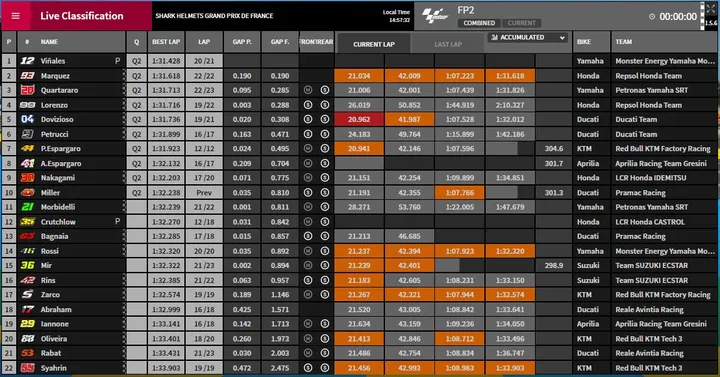Click Nakagami's number 30 badge

click(28, 178)
